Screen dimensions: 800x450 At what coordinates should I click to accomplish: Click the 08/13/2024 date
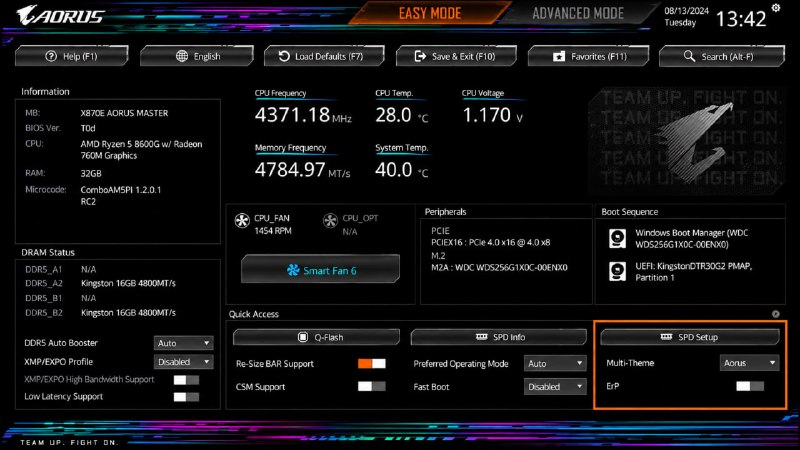coord(686,11)
